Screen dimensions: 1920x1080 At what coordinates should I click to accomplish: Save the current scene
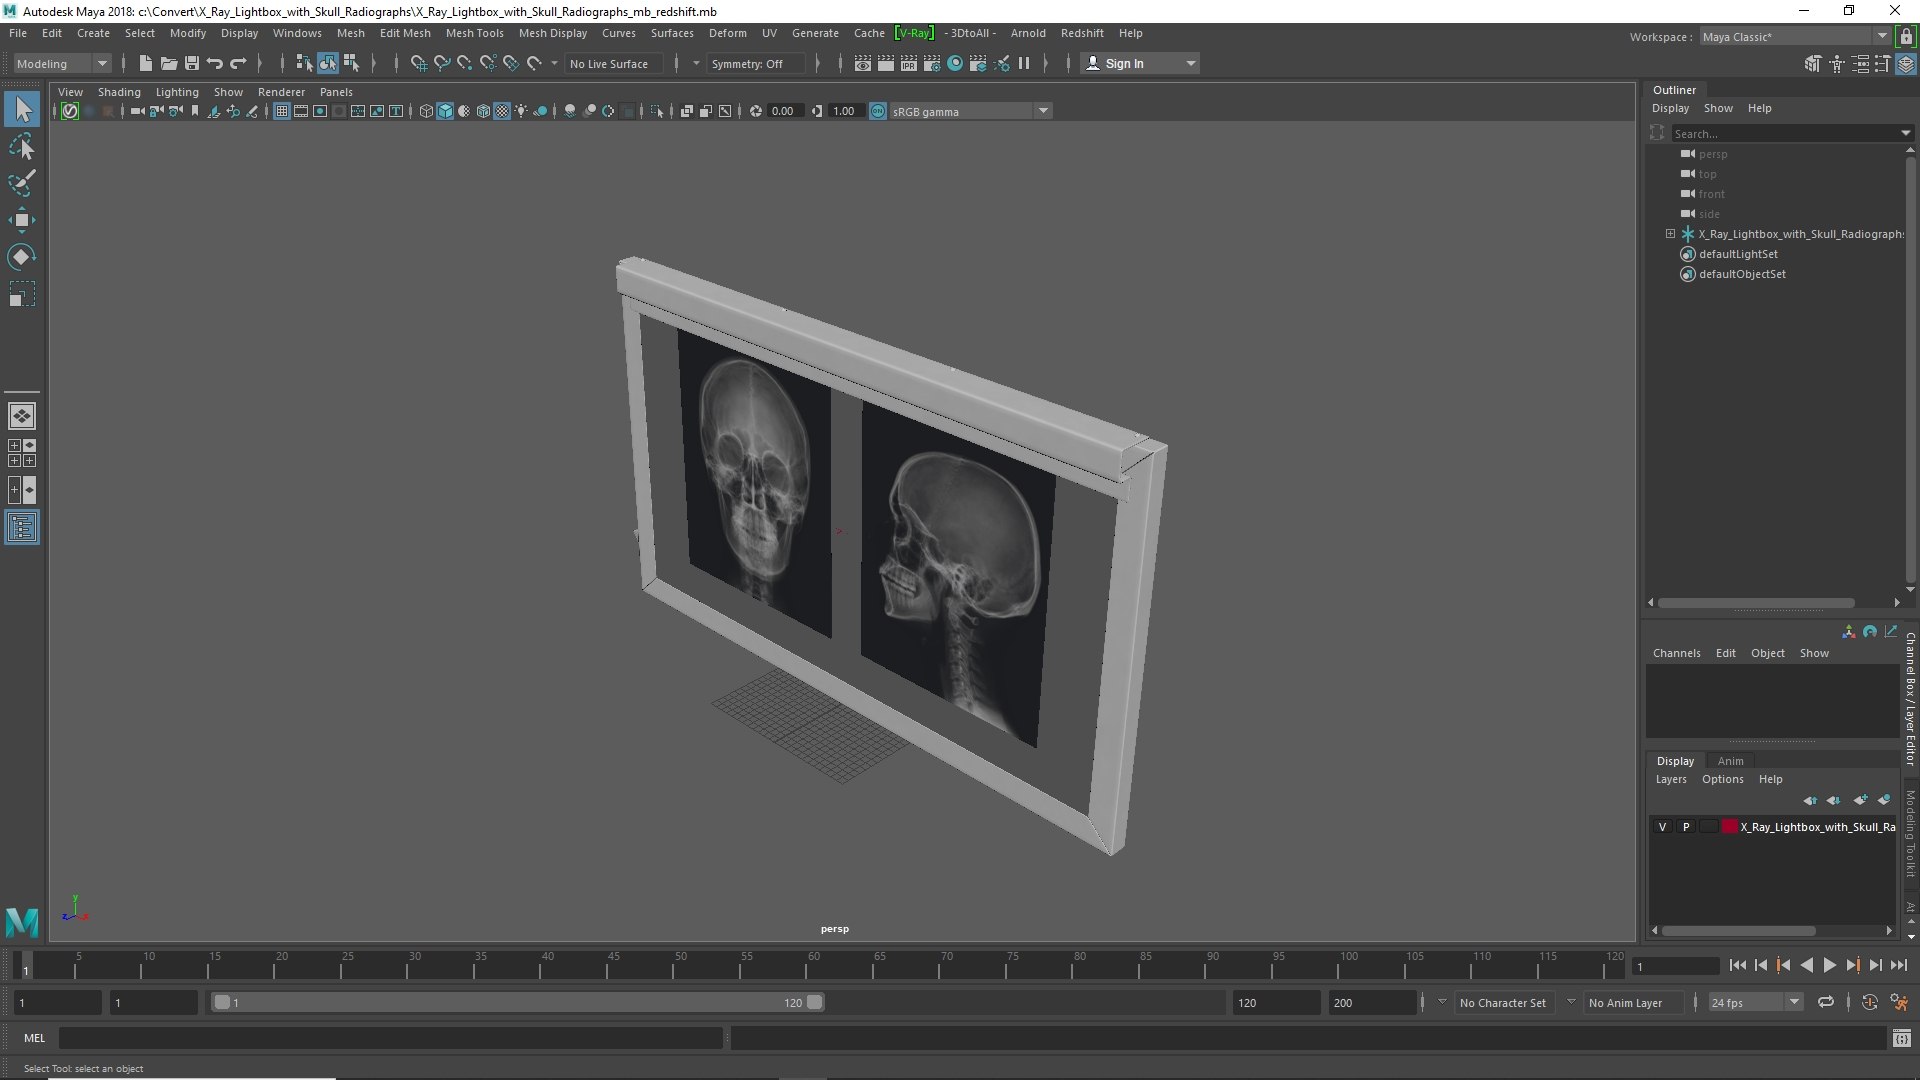pyautogui.click(x=191, y=63)
